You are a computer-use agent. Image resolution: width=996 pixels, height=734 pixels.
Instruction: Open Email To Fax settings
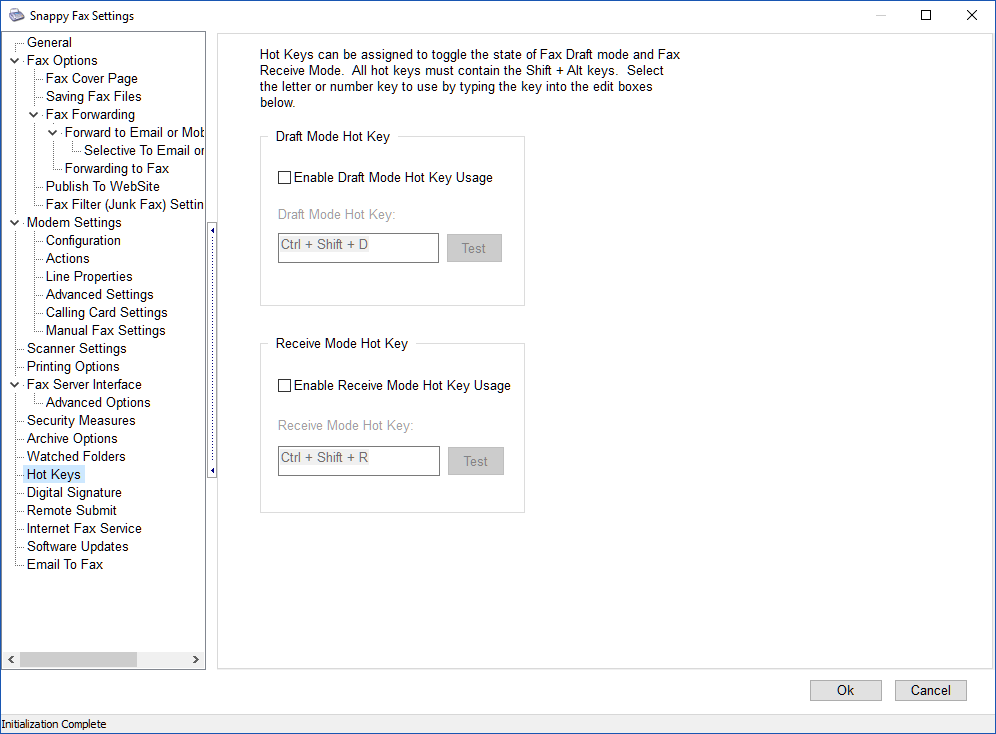coord(65,565)
